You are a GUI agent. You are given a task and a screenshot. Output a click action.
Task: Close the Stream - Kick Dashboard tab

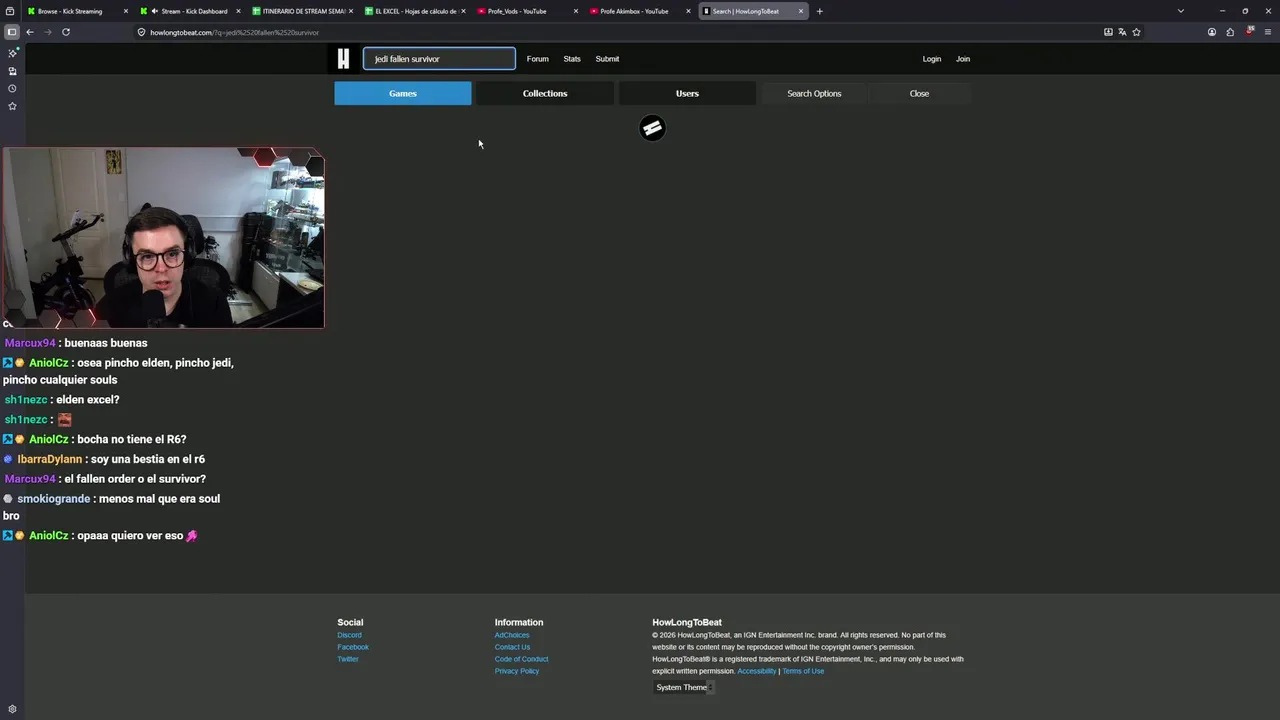pos(238,11)
